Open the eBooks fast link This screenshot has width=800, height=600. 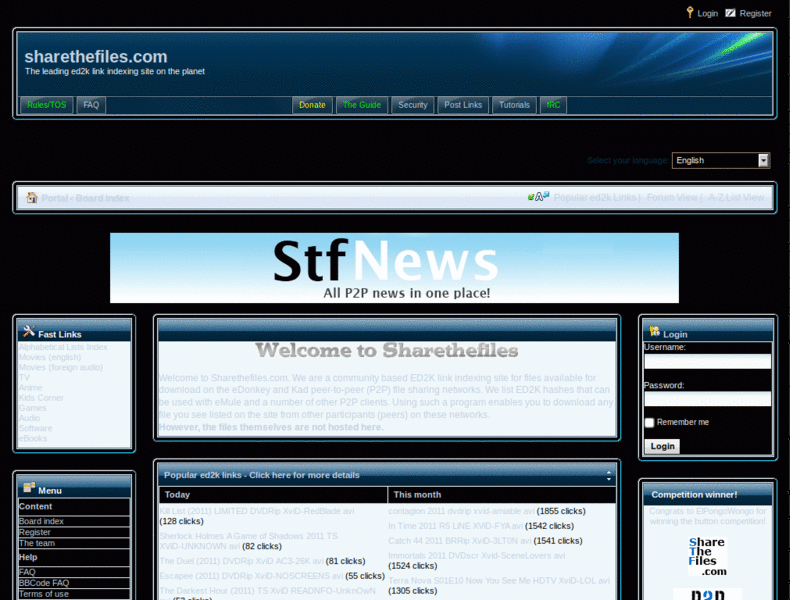click(x=33, y=439)
